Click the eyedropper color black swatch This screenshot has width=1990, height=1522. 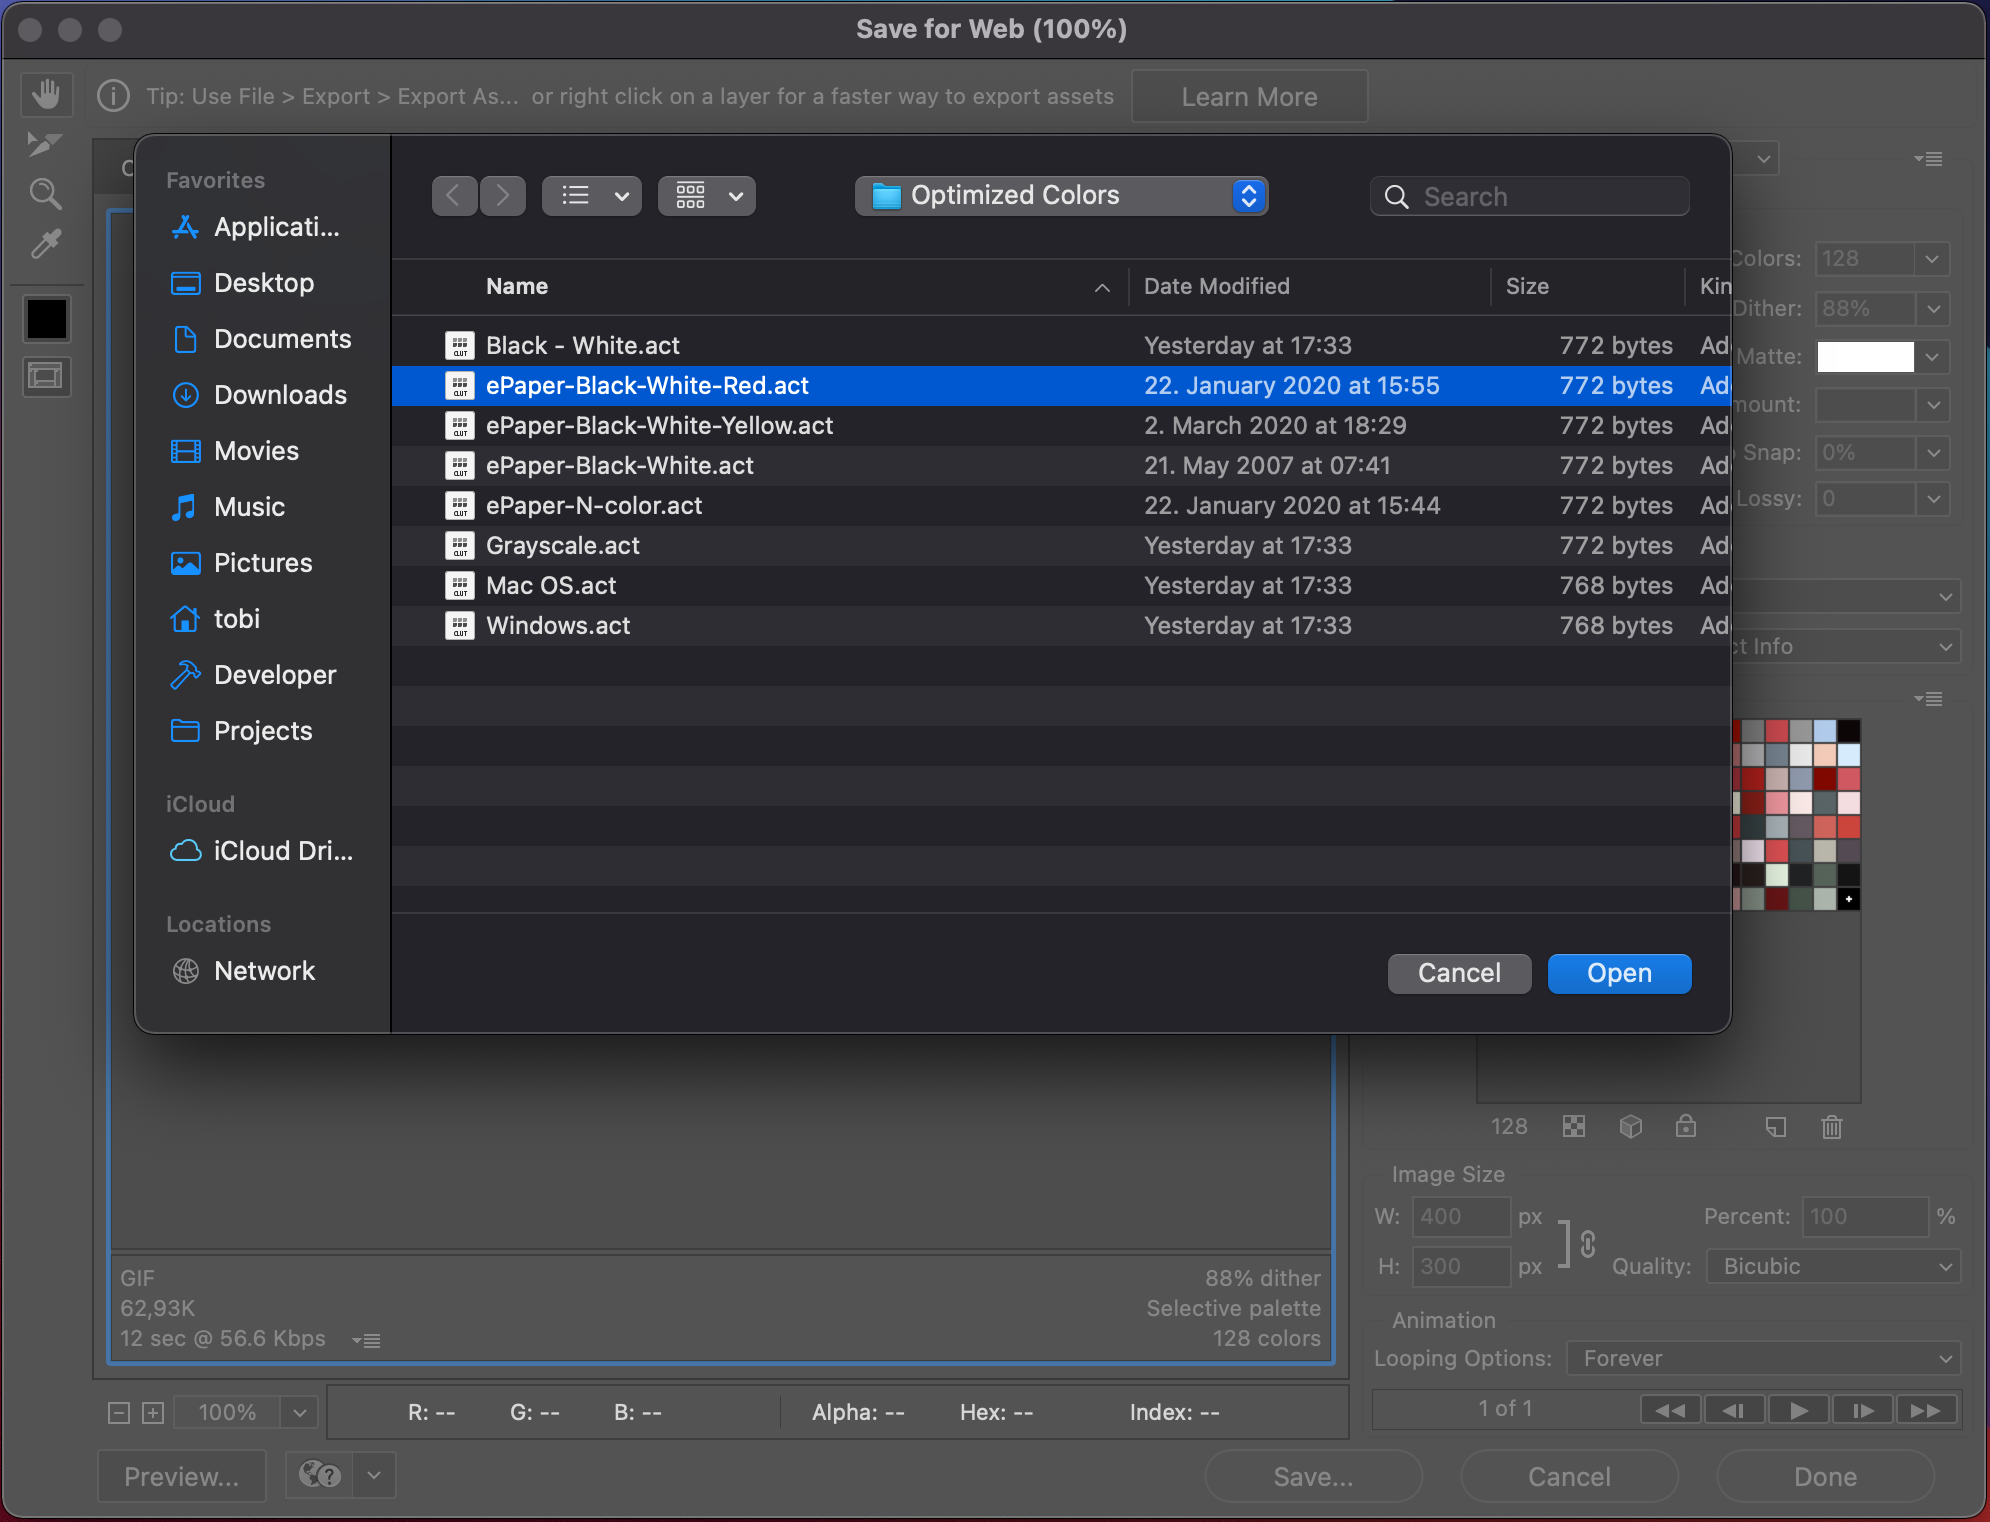[x=47, y=320]
